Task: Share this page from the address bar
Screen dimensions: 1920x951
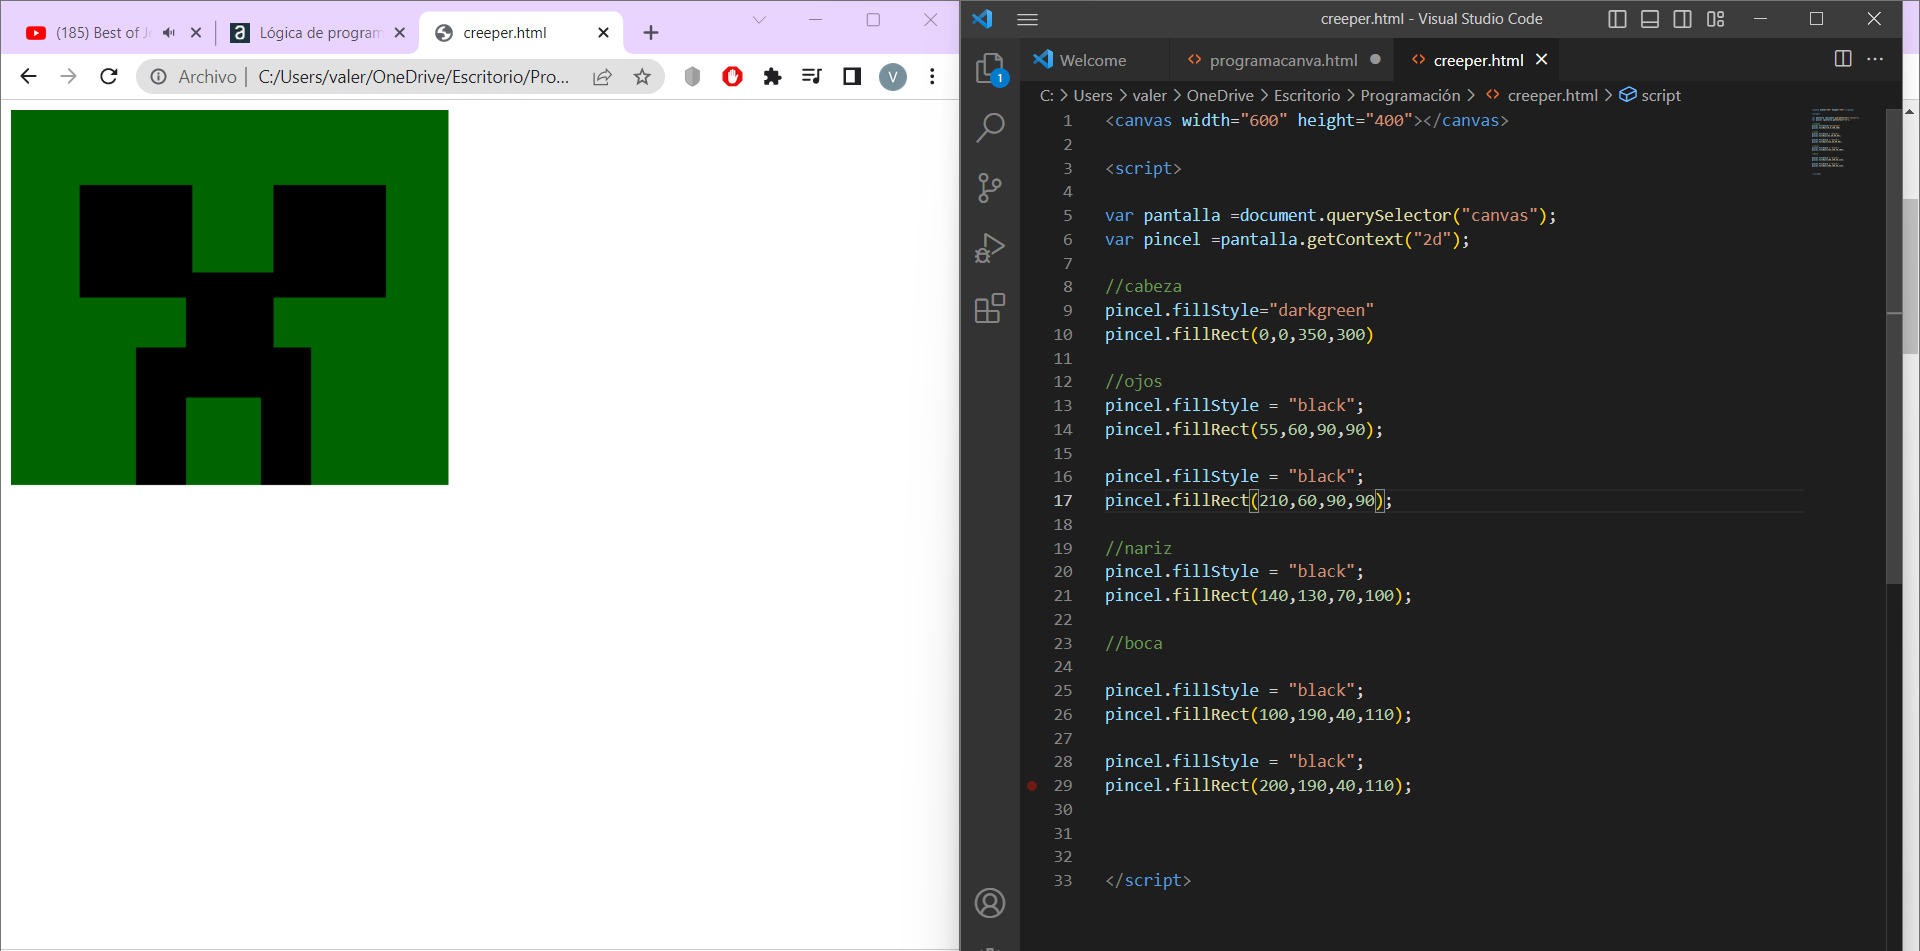Action: click(x=602, y=77)
